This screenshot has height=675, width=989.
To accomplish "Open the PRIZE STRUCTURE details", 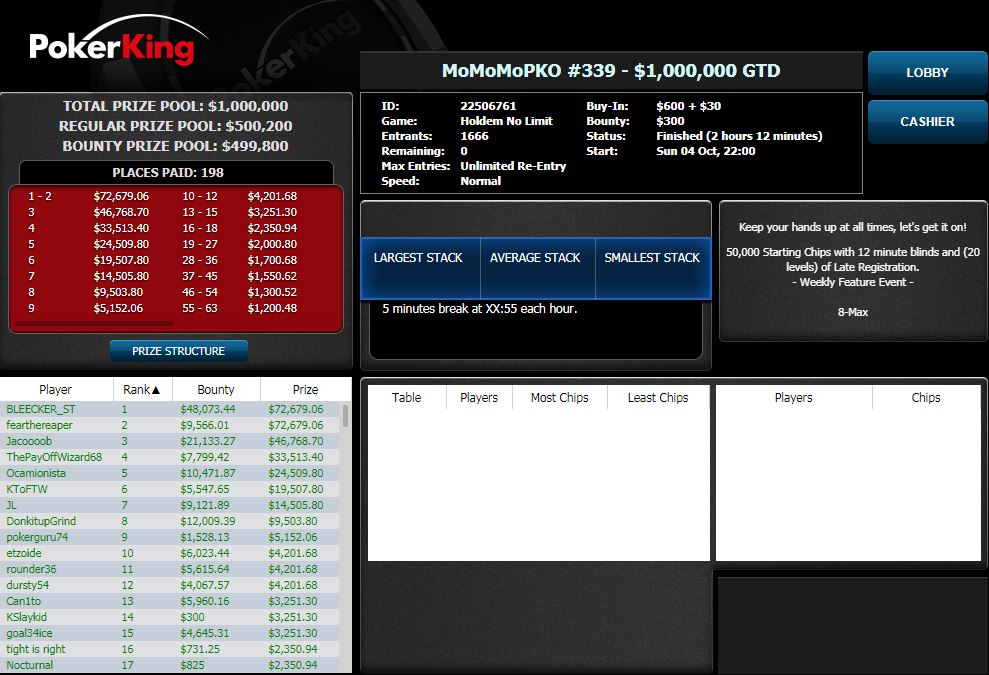I will [178, 351].
